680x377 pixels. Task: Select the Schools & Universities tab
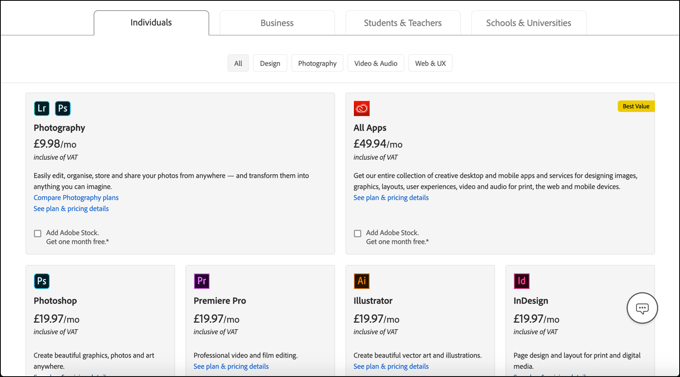529,23
